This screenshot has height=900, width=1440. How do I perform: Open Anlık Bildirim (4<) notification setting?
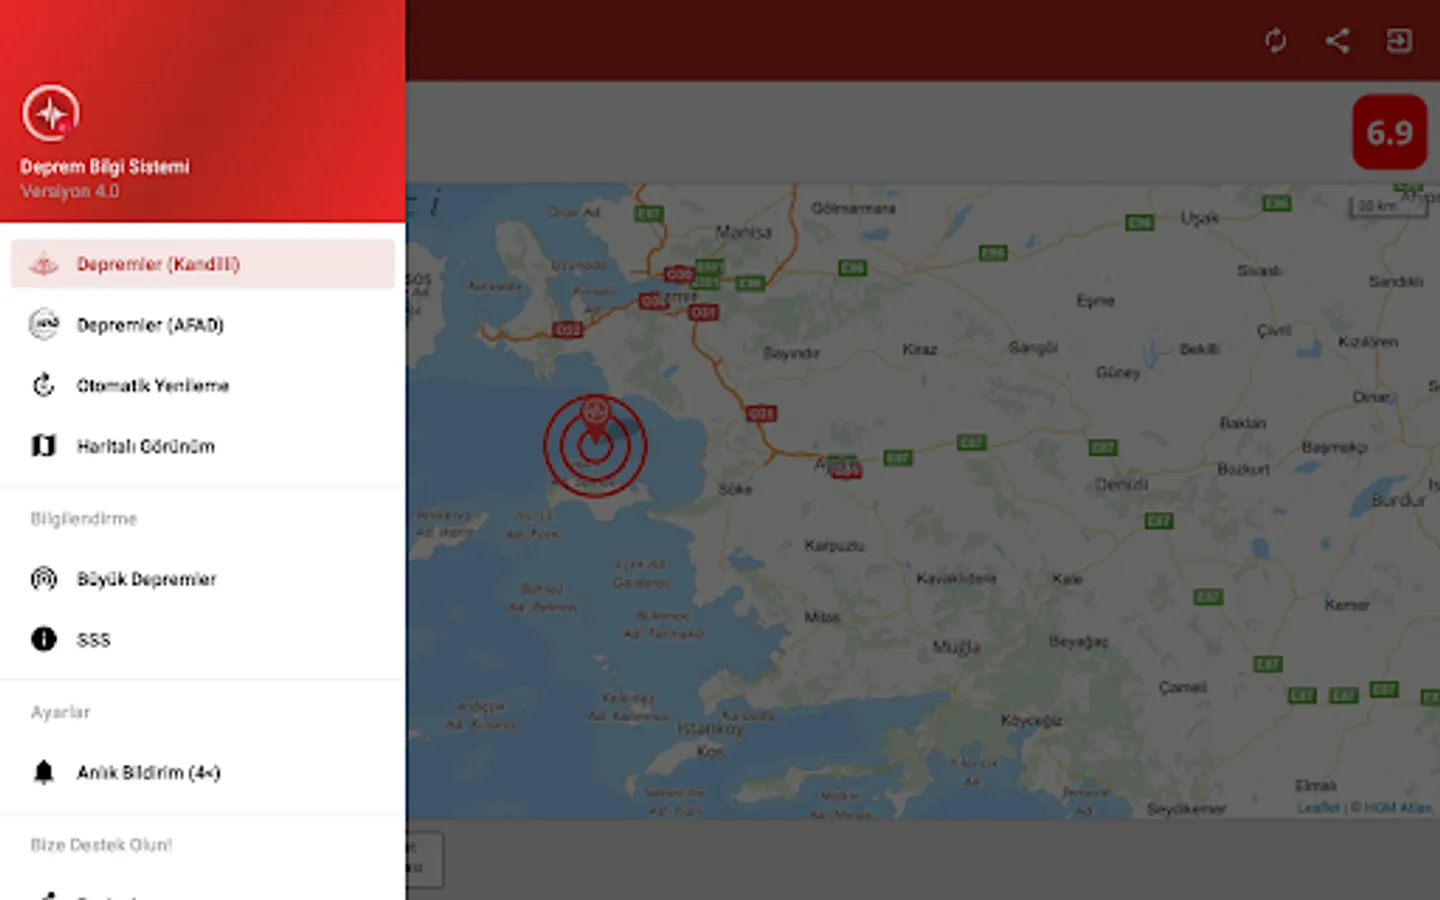pyautogui.click(x=202, y=773)
